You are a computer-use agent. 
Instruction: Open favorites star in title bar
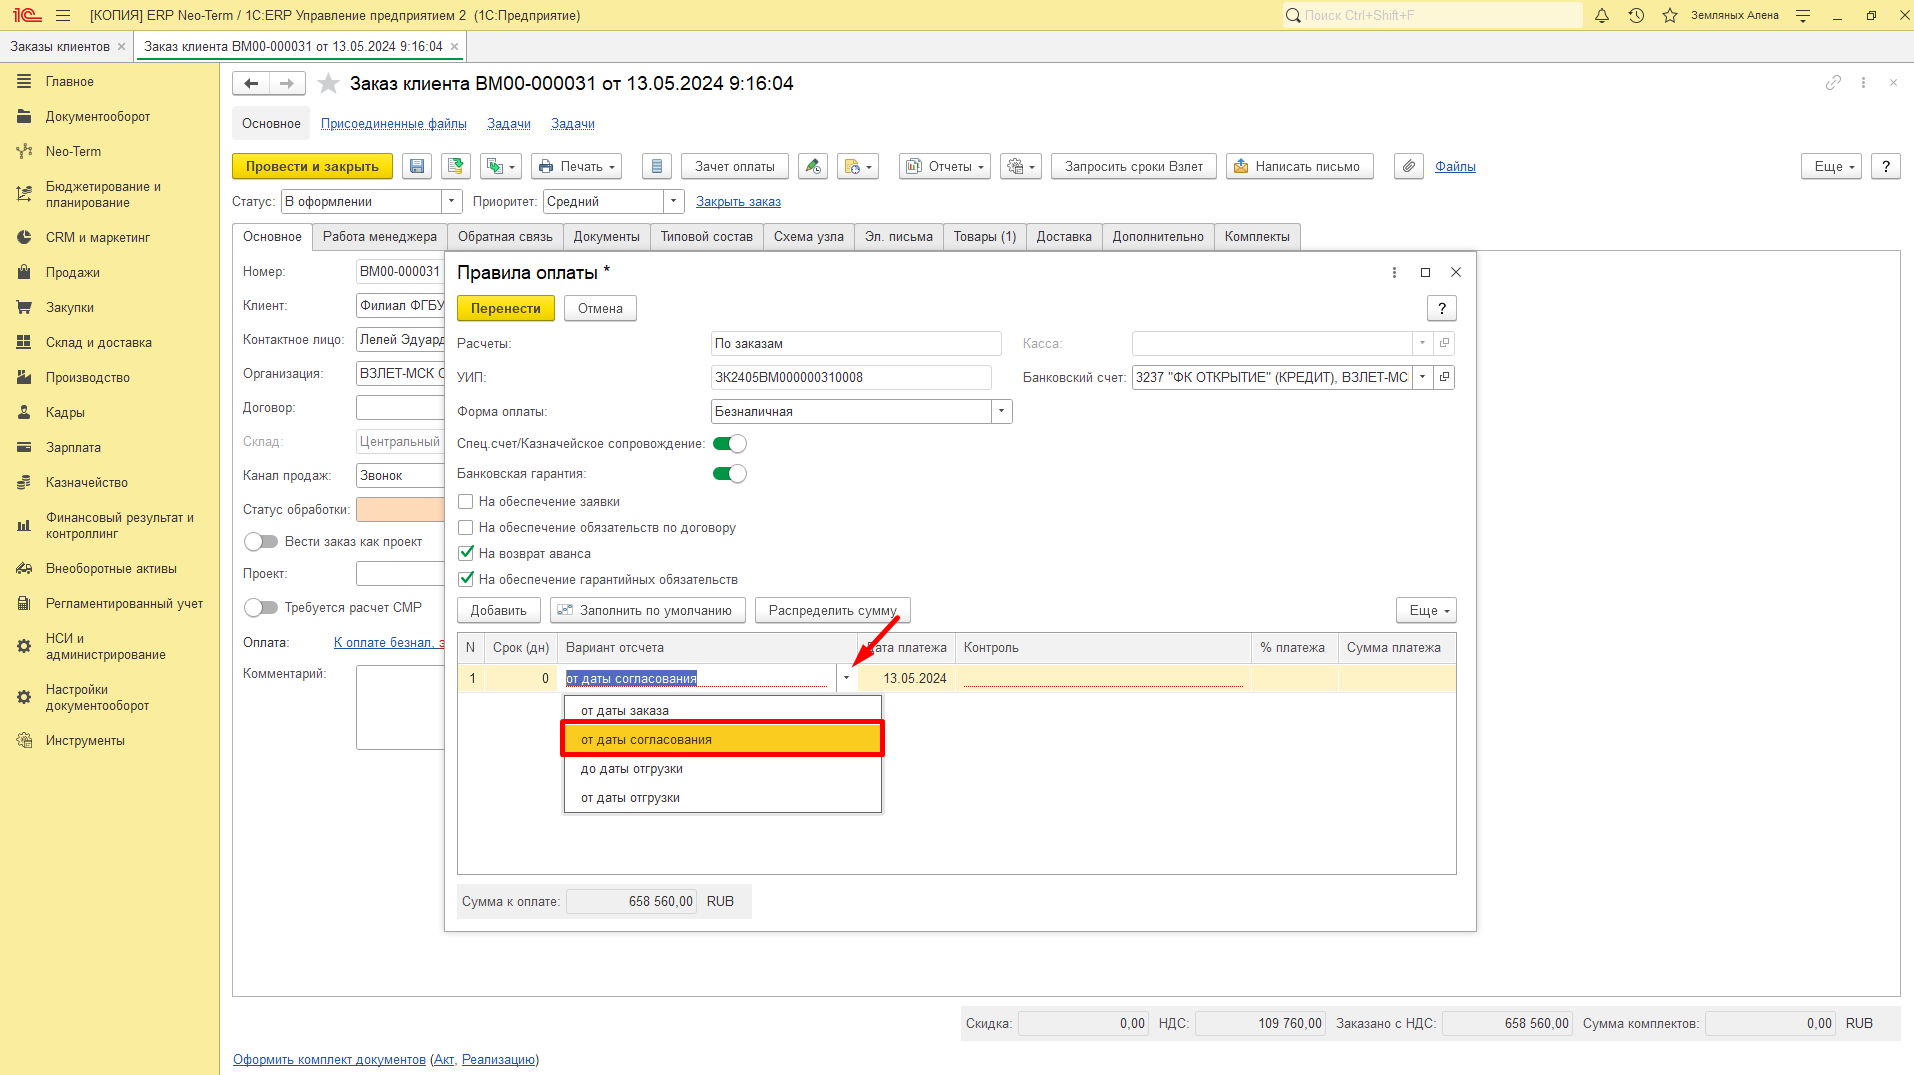tap(1670, 15)
